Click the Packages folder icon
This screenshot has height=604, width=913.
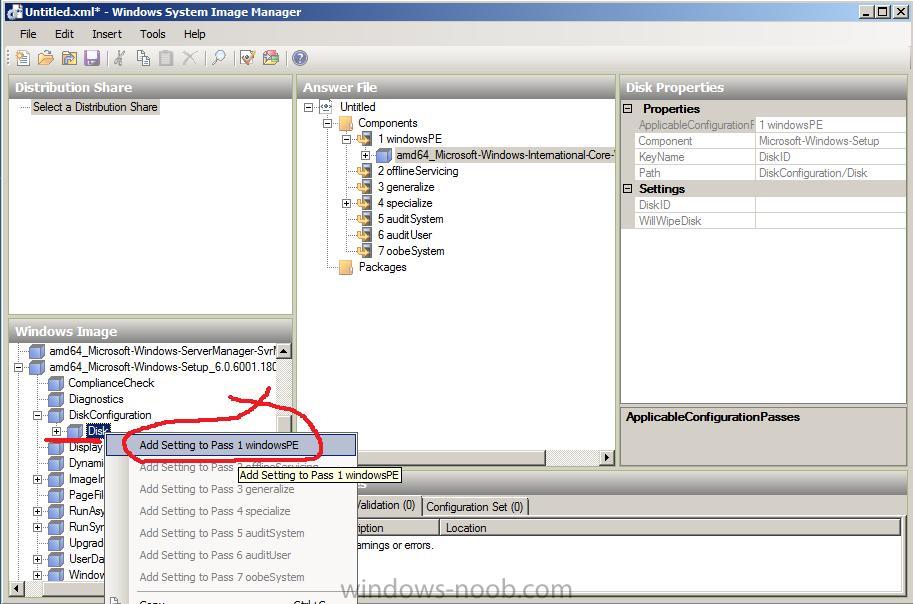click(x=346, y=267)
